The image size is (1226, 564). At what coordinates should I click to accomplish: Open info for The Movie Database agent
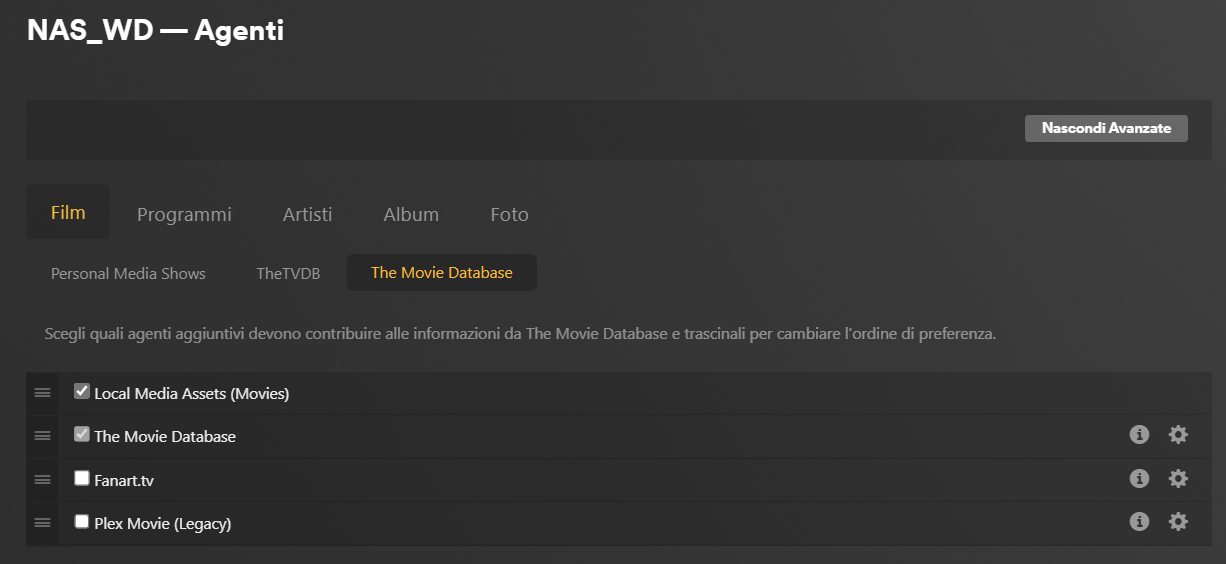(x=1139, y=435)
